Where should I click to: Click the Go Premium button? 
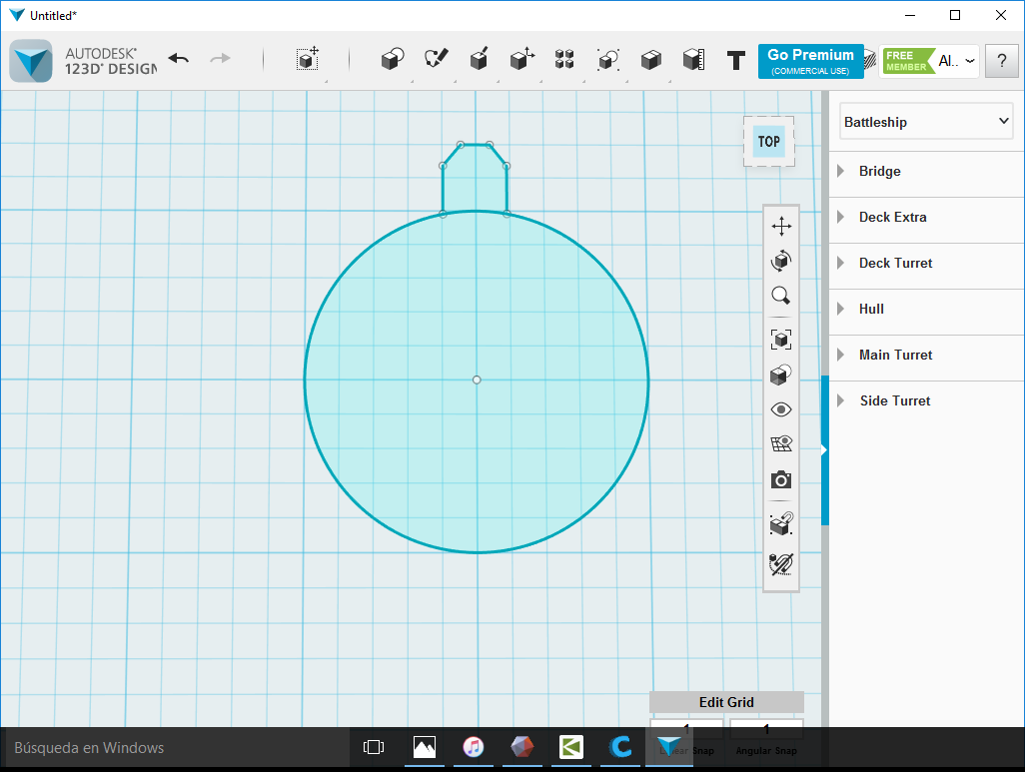(811, 61)
